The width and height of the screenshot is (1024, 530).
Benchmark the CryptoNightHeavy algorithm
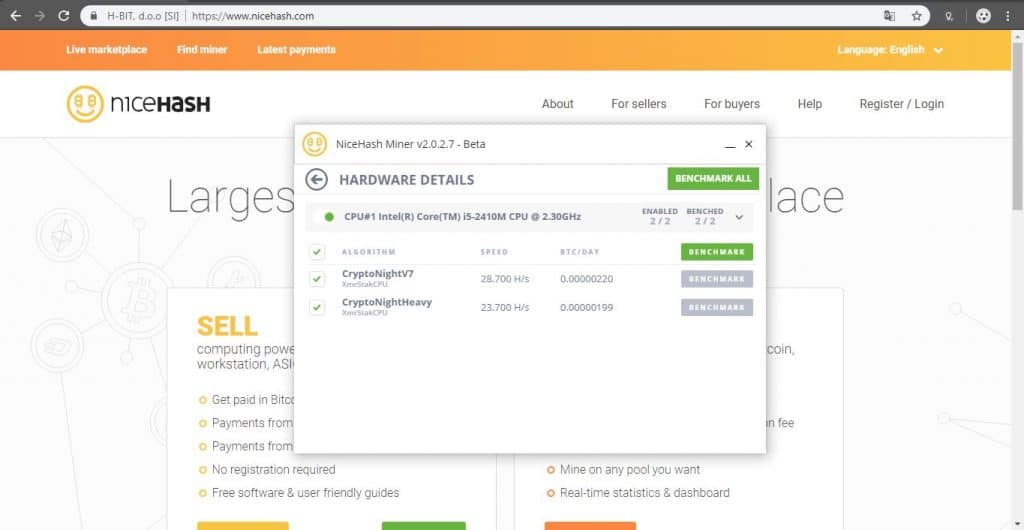coord(716,307)
